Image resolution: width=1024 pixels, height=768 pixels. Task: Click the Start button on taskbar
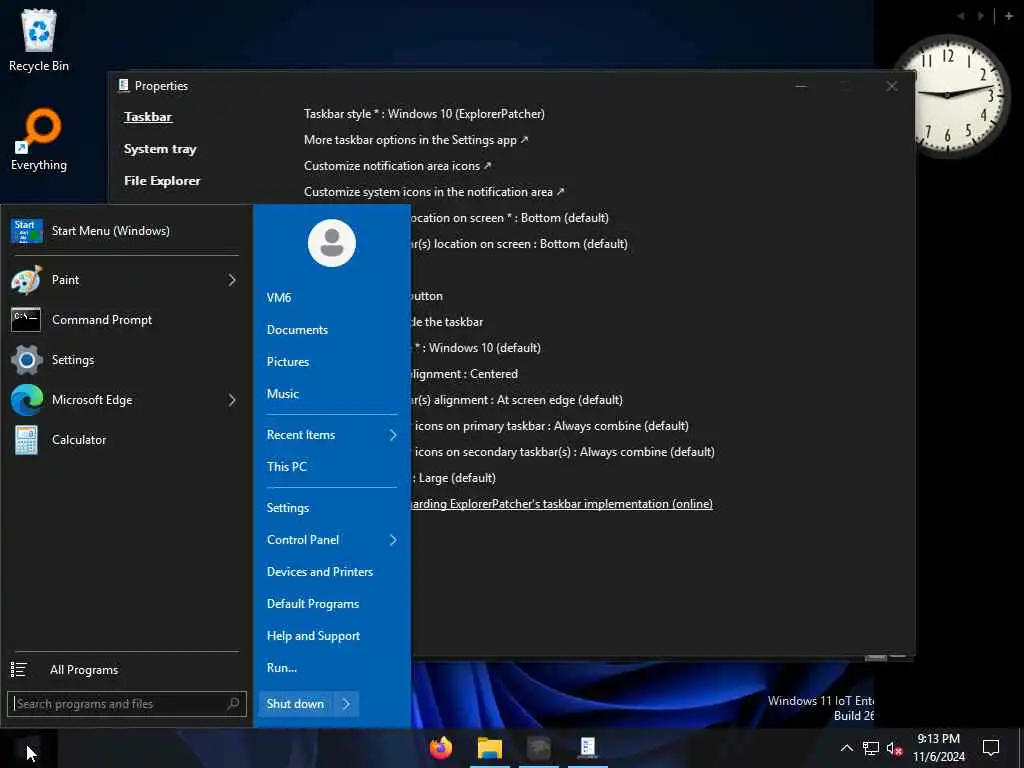29,748
